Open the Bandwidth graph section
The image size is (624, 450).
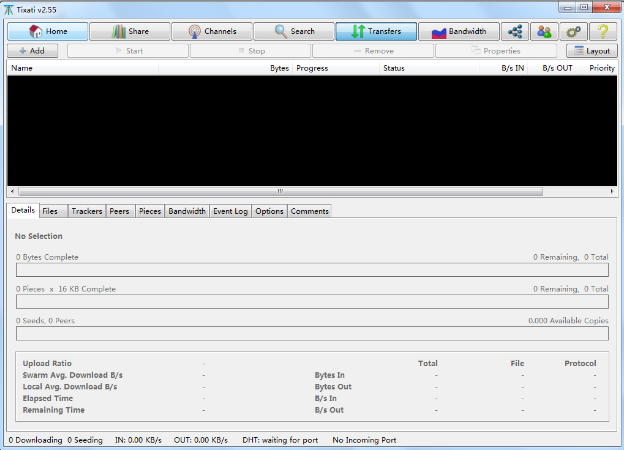coord(458,31)
